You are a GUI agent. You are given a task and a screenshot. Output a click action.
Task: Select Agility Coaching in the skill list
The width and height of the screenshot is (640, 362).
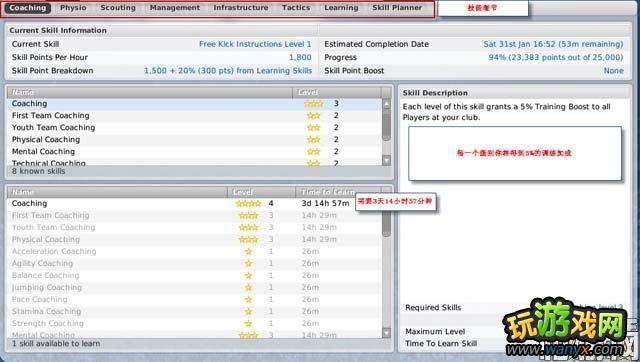195,263
